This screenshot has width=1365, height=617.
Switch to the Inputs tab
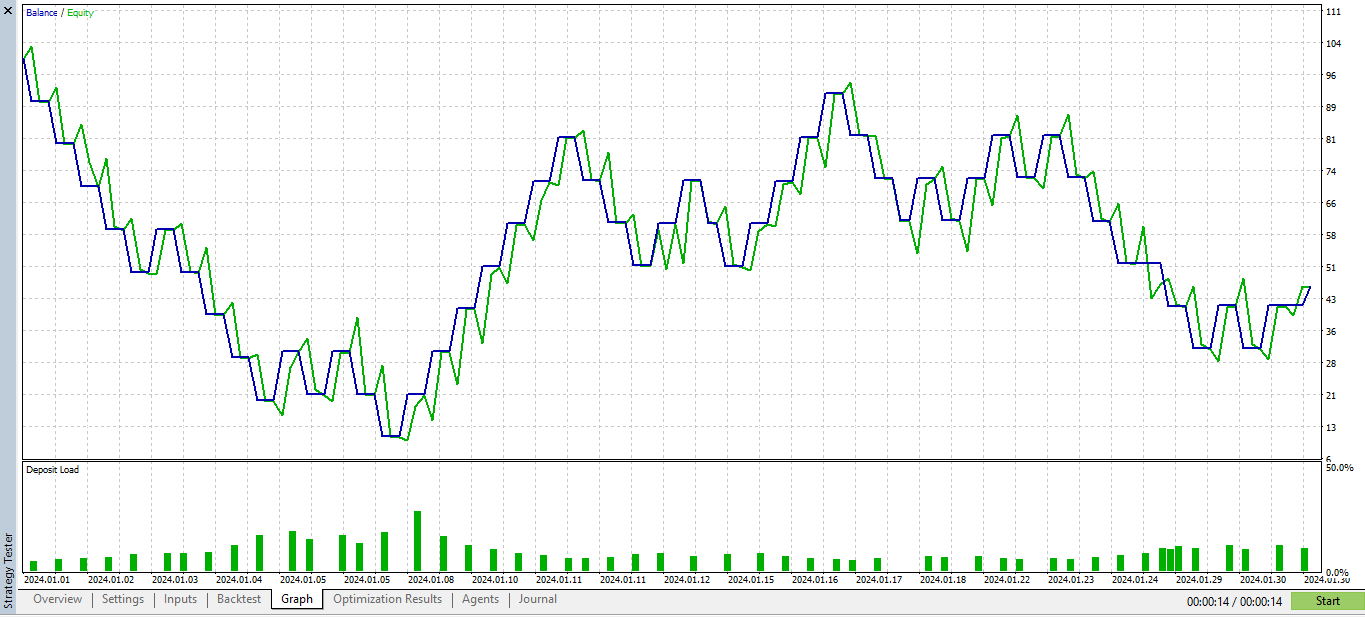tap(179, 599)
